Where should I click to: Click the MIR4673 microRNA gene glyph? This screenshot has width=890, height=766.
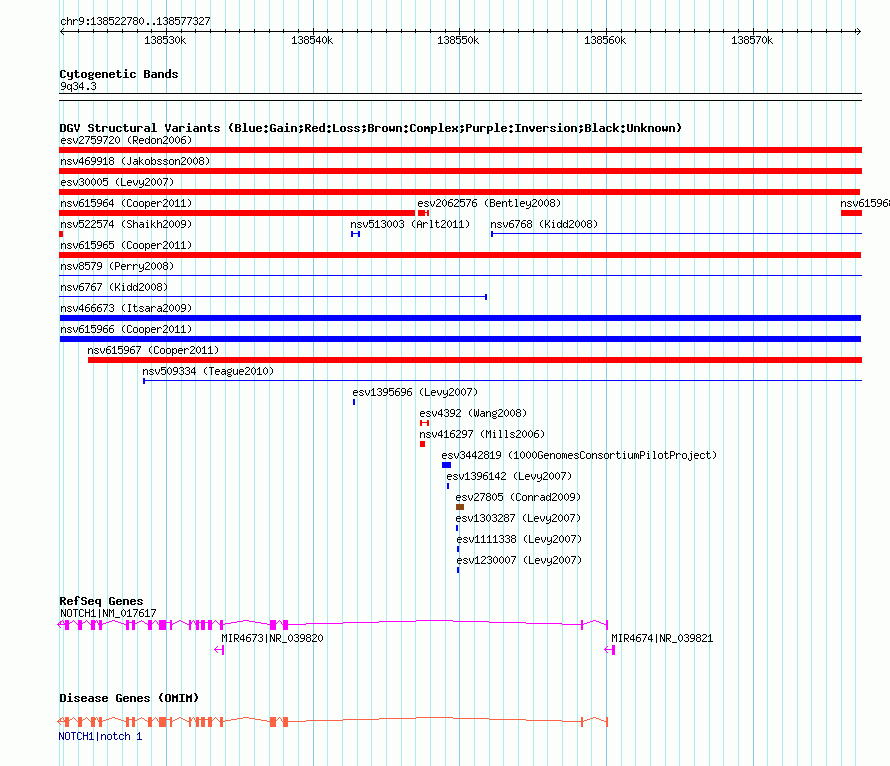(219, 650)
